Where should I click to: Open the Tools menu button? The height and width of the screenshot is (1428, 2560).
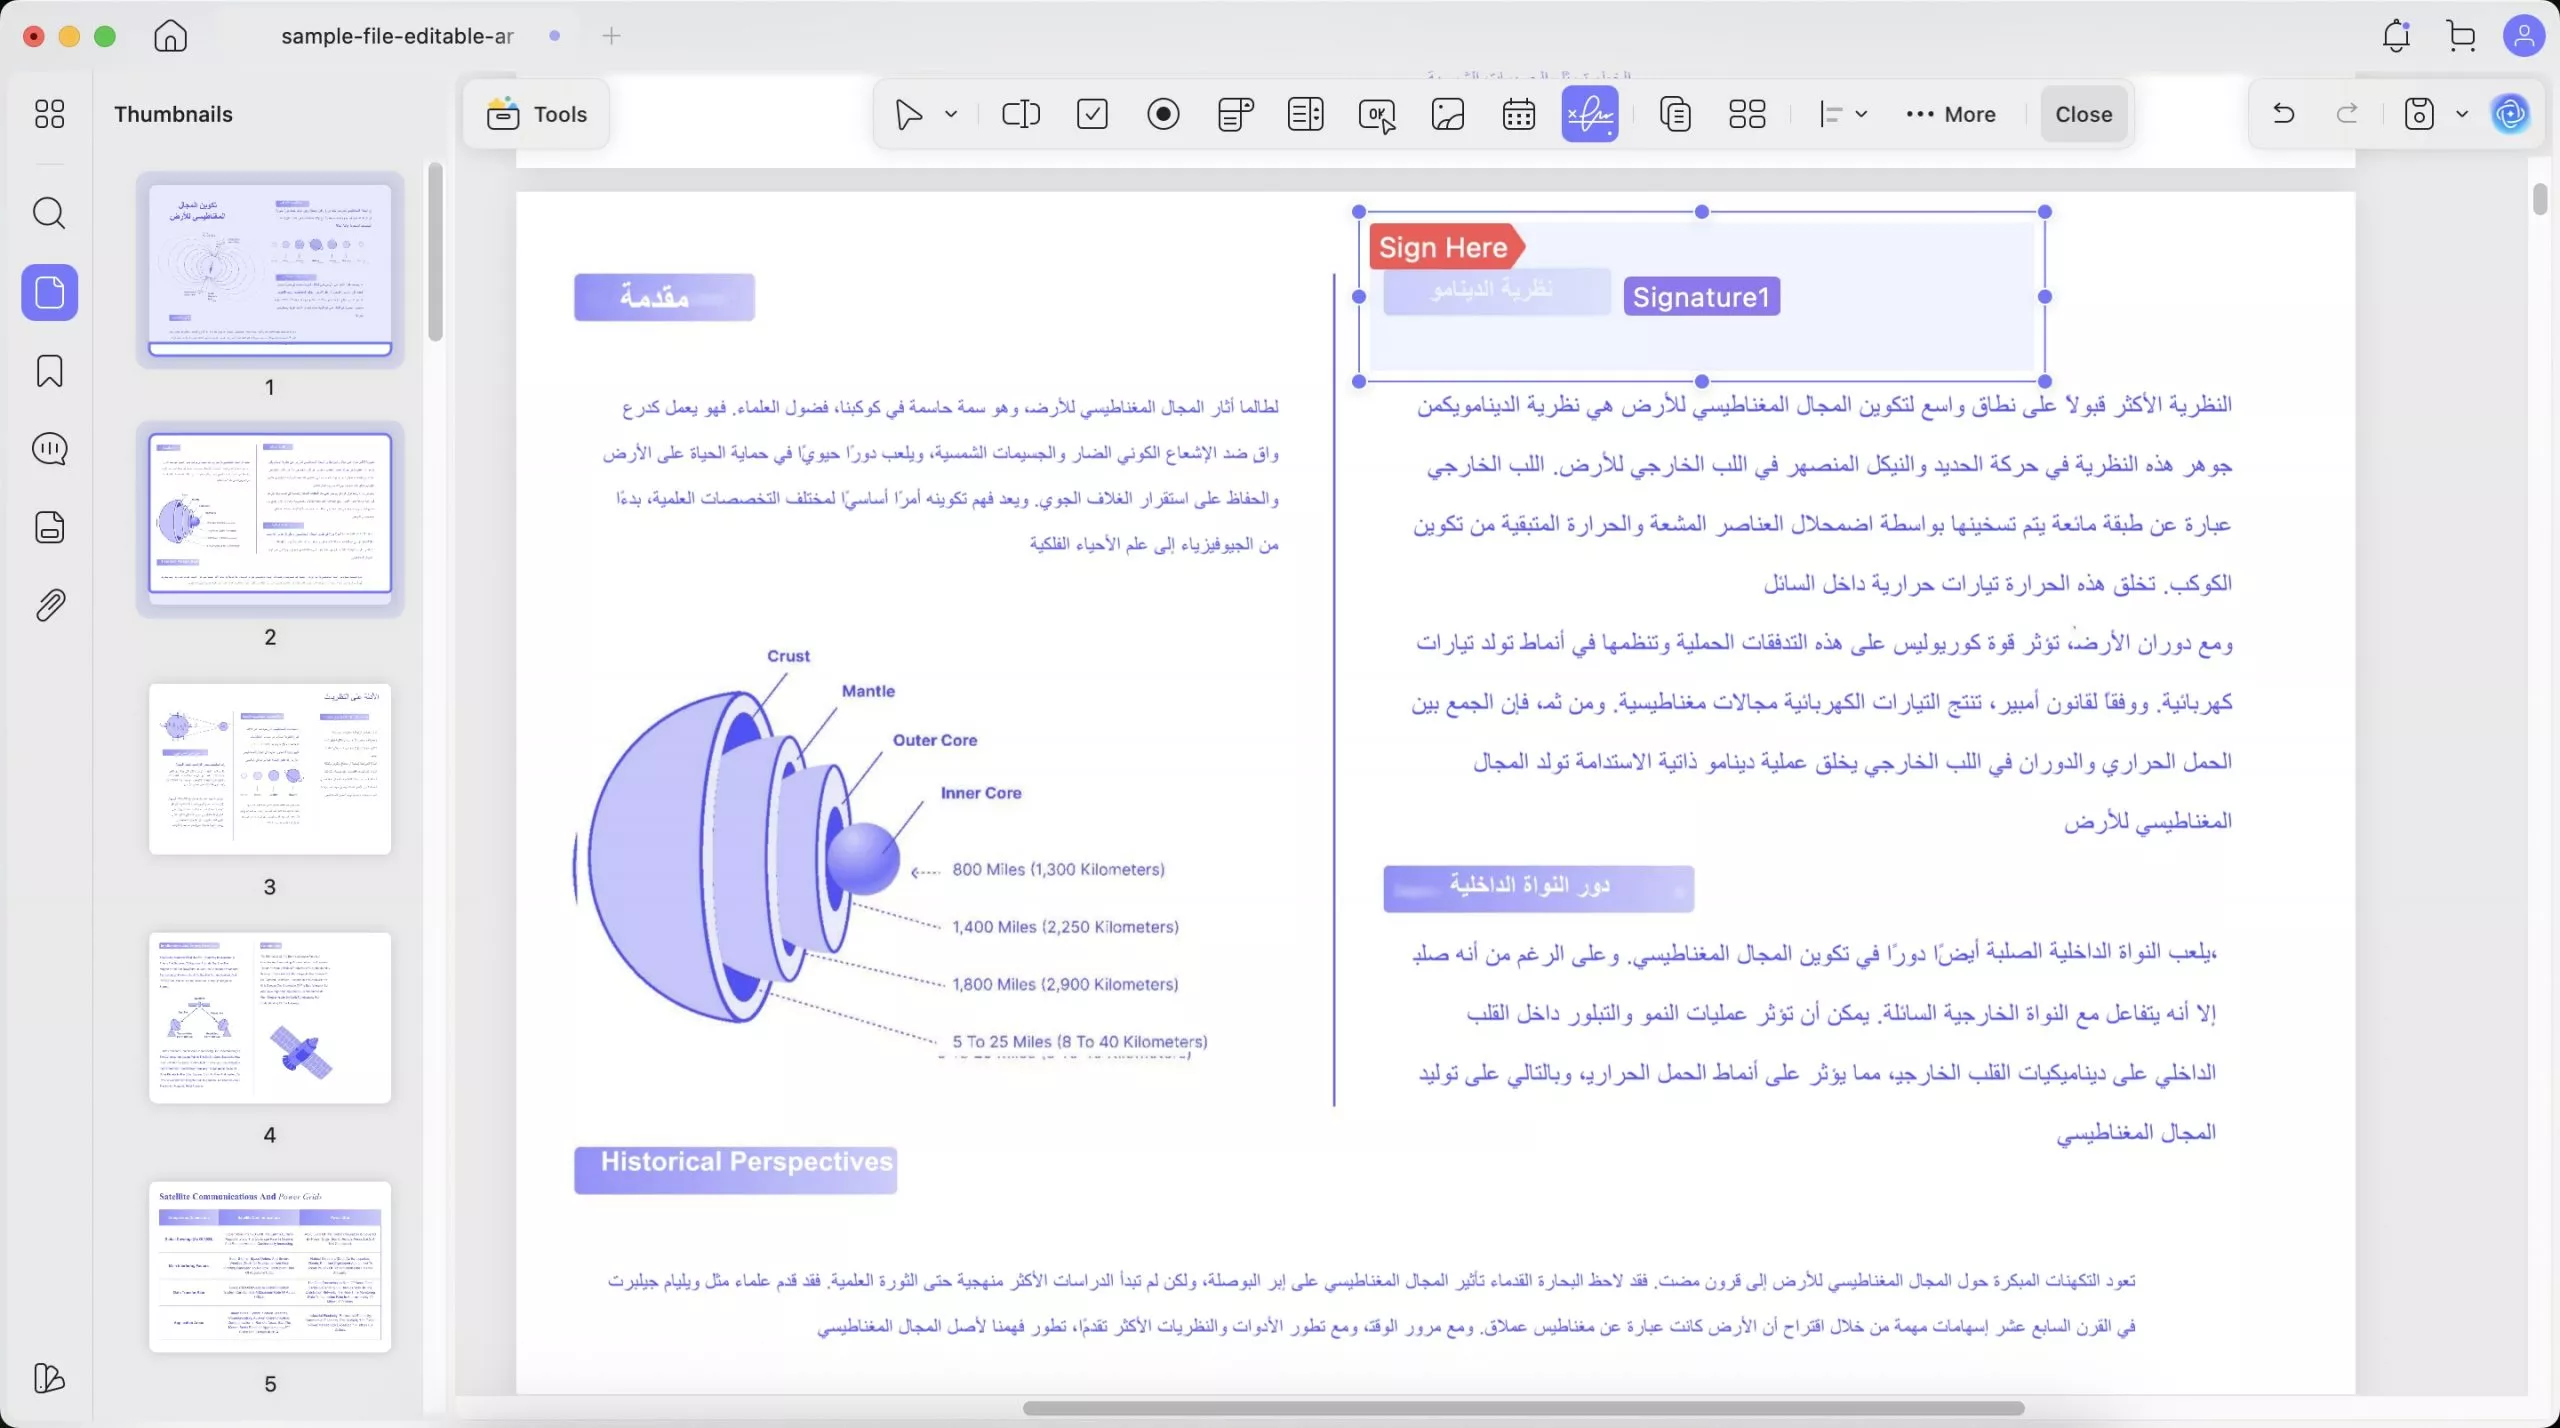[x=537, y=114]
